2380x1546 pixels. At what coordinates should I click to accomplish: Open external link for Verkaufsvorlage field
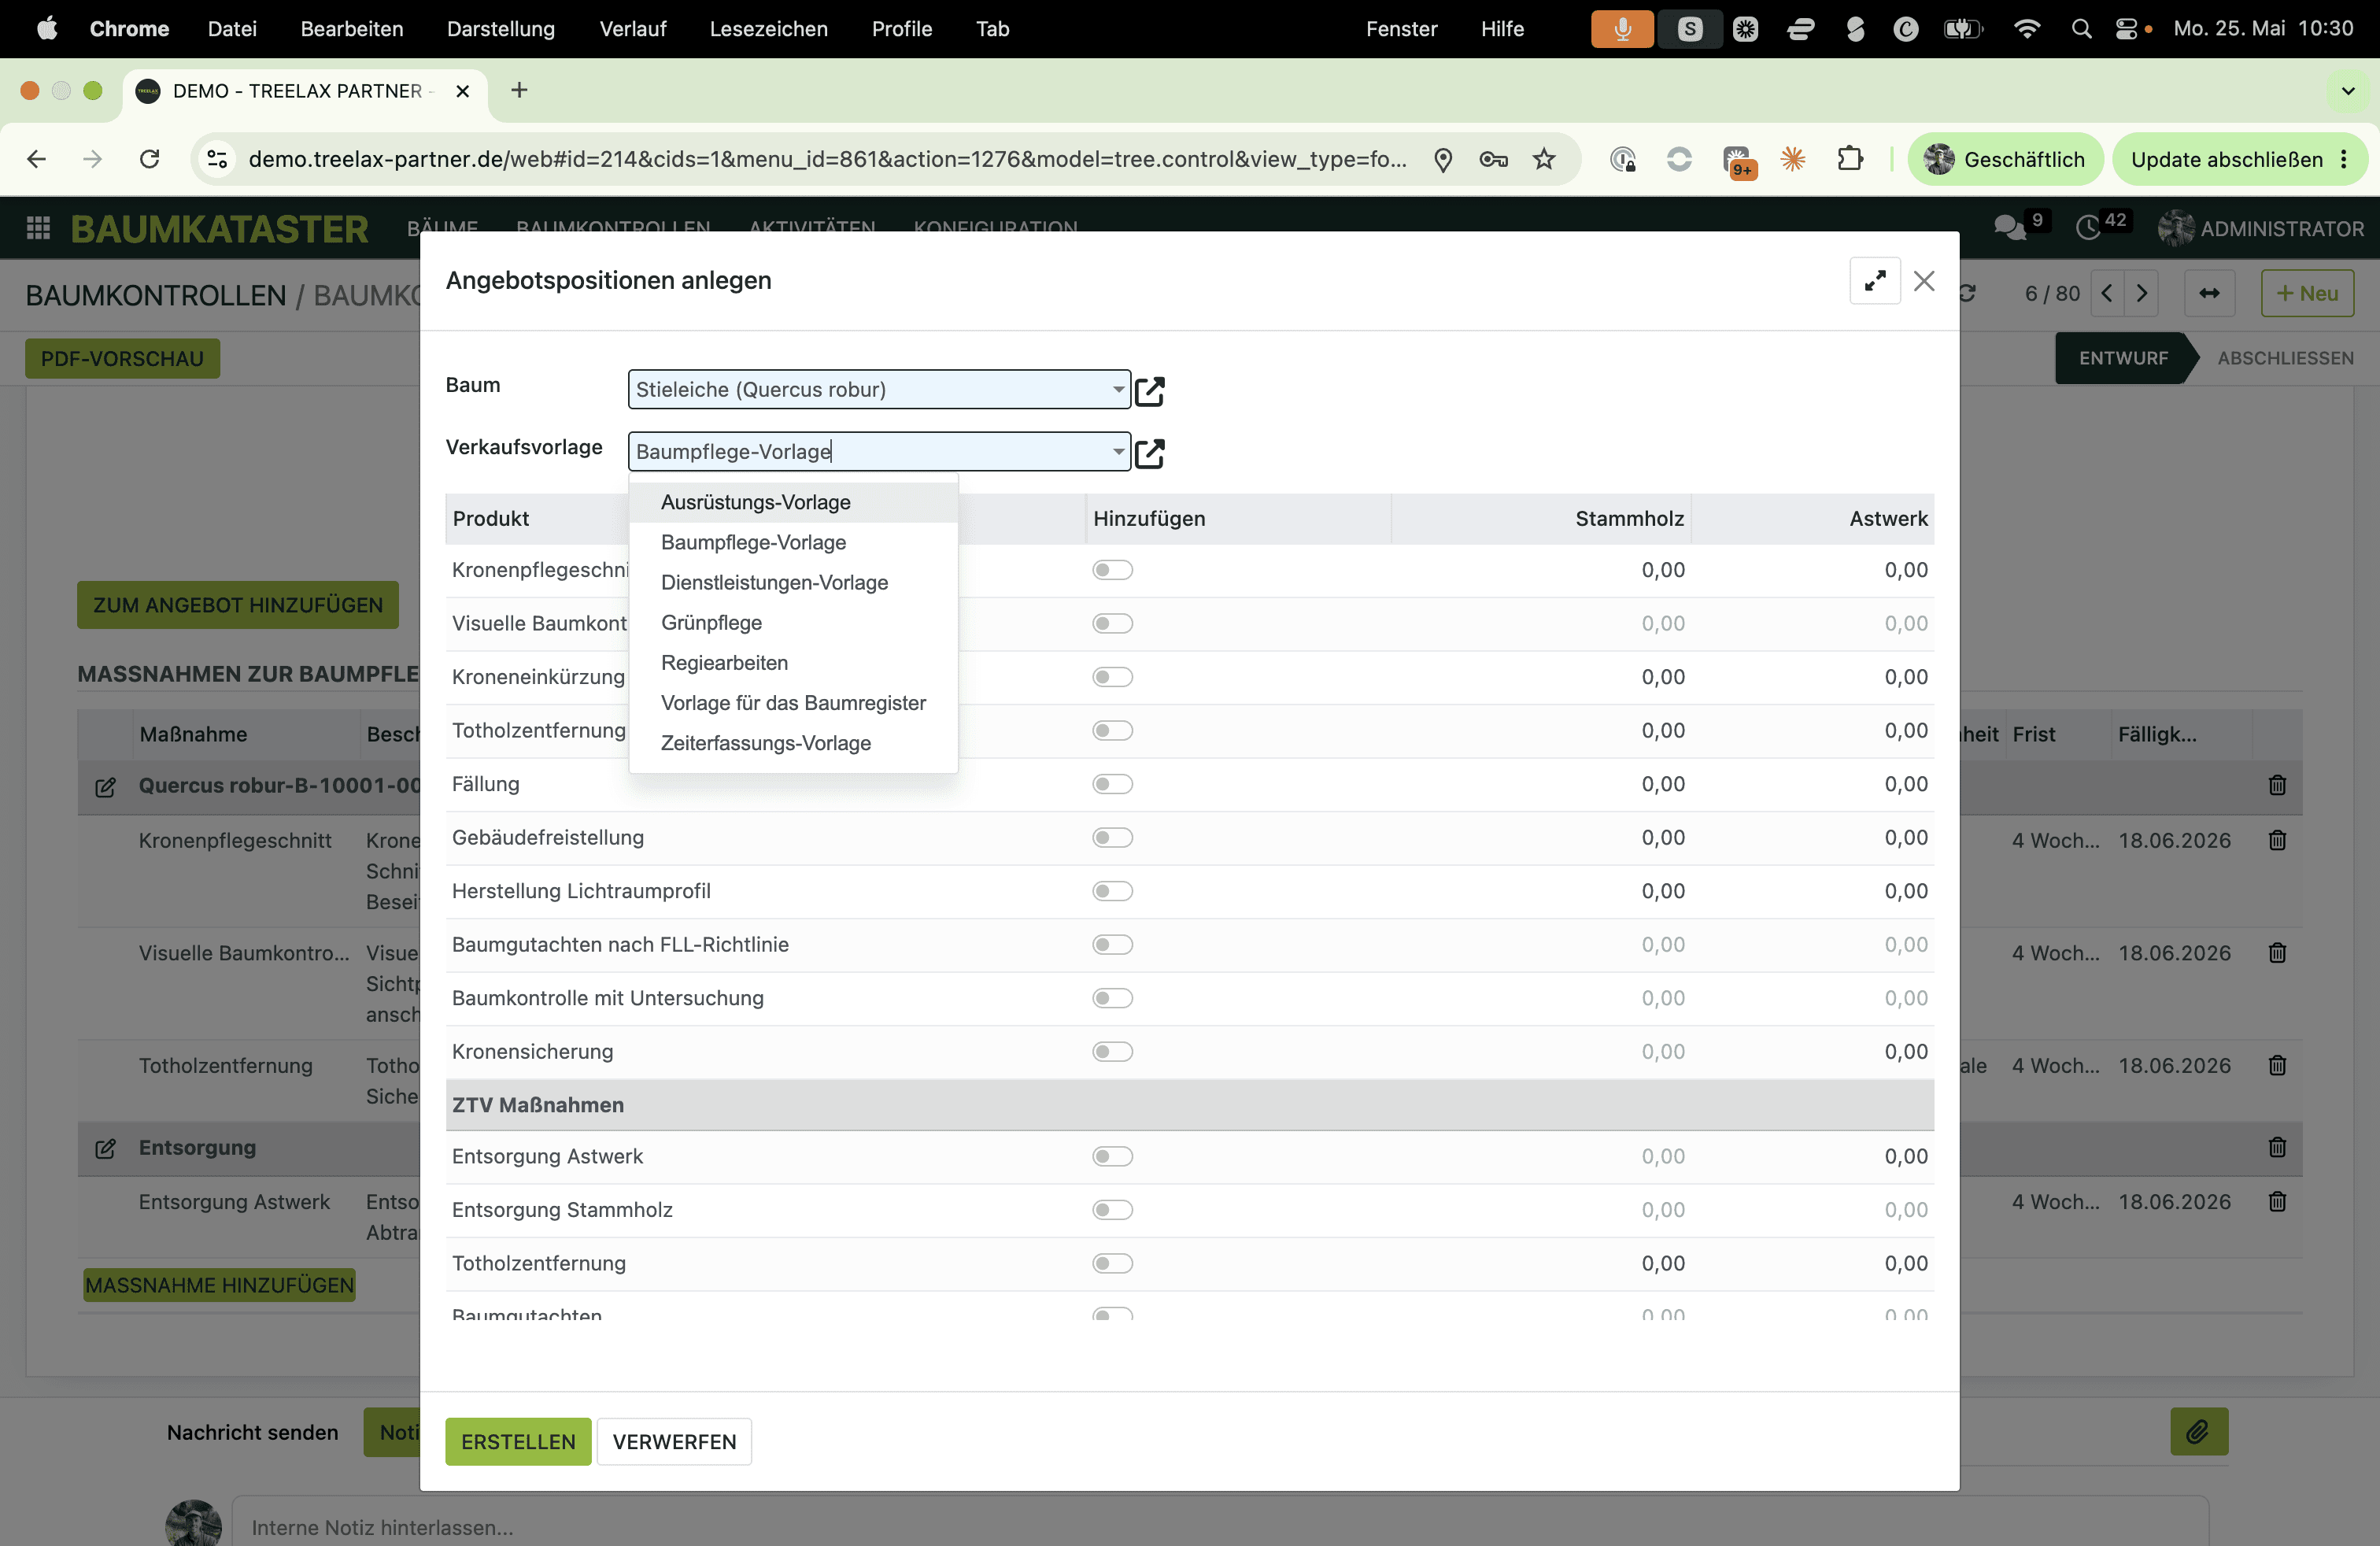[1150, 453]
